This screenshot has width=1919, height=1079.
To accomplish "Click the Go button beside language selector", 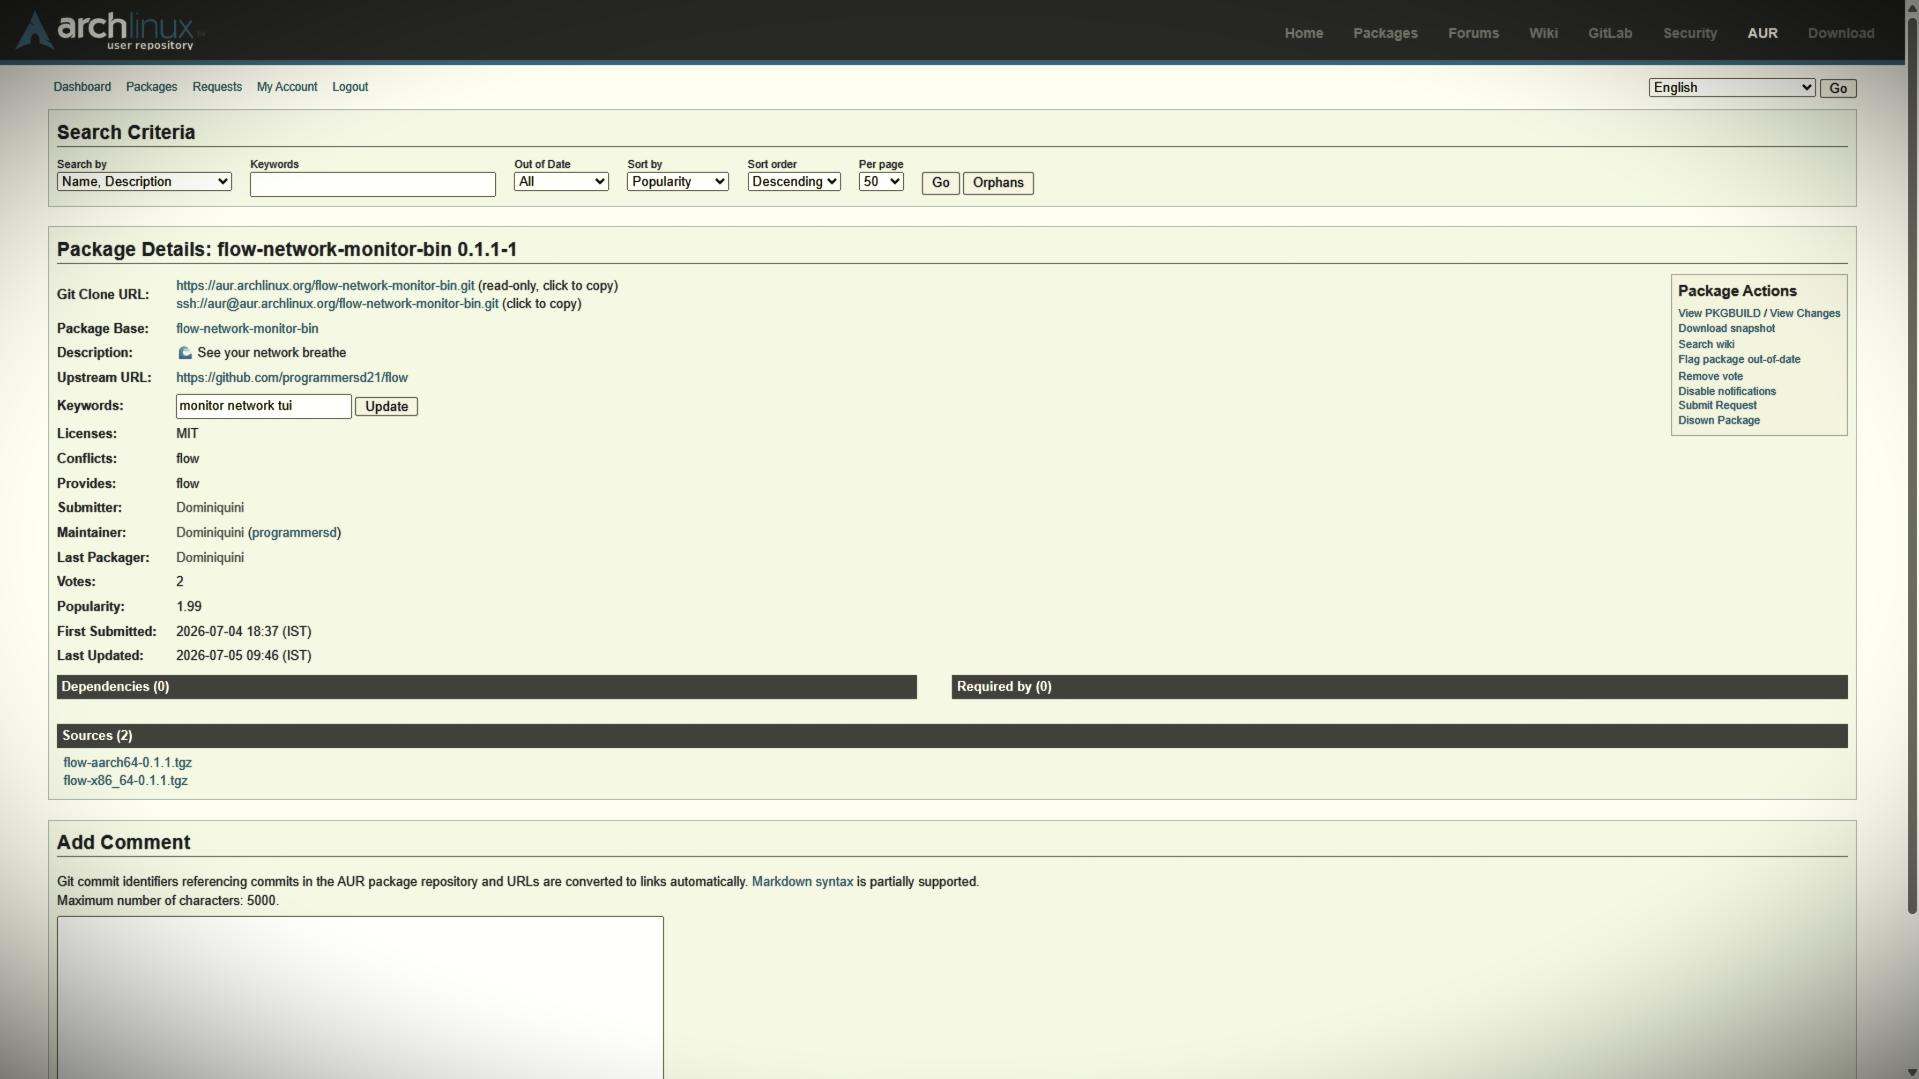I will point(1838,88).
